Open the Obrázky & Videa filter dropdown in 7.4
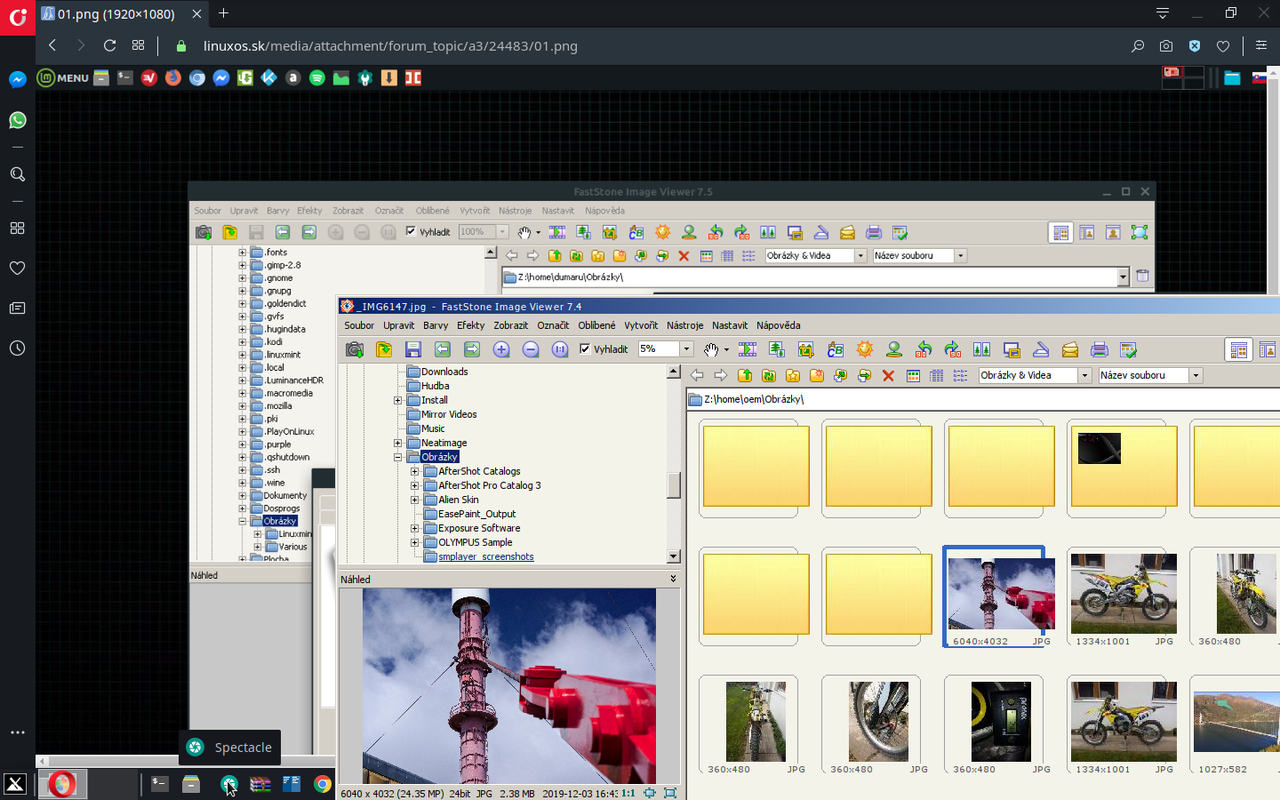 [x=1084, y=376]
